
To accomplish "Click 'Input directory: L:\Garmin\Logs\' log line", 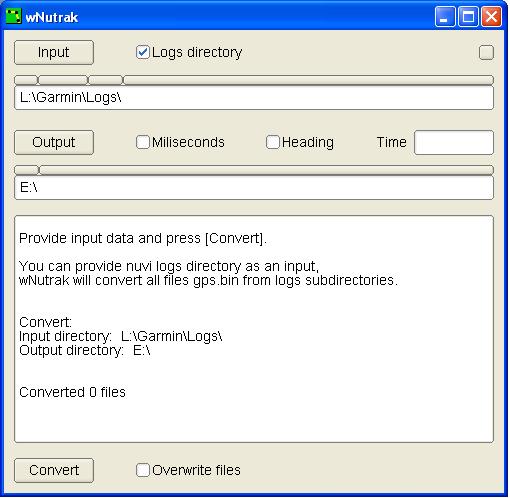I will pos(121,336).
